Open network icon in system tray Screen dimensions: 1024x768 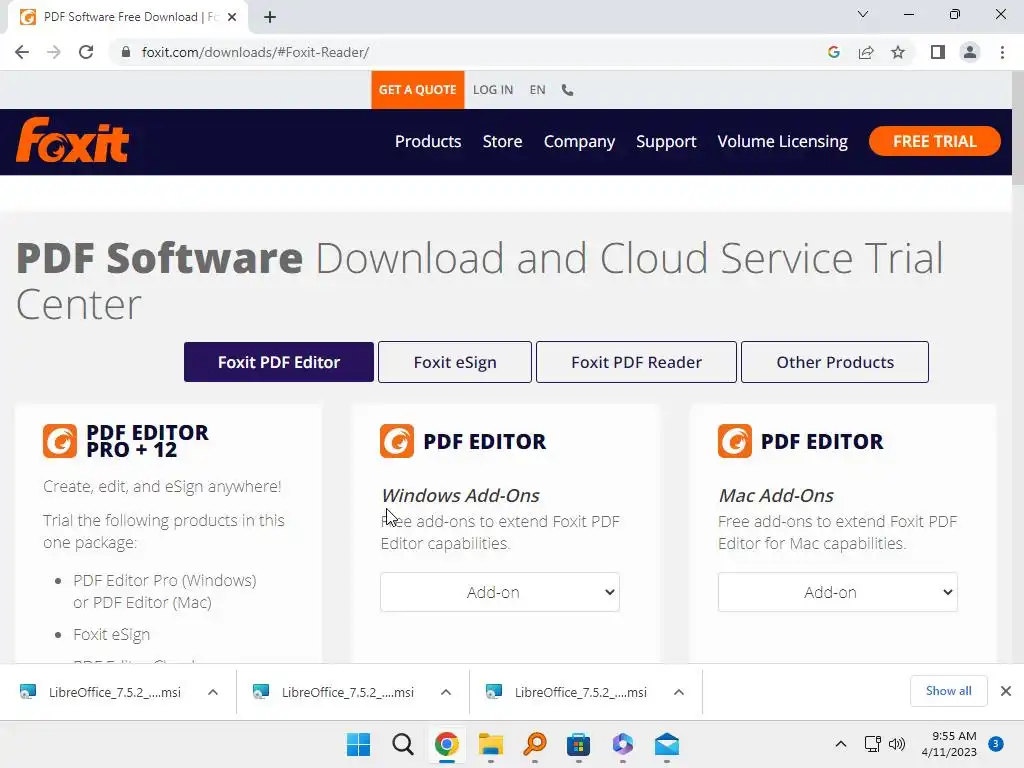(x=872, y=744)
